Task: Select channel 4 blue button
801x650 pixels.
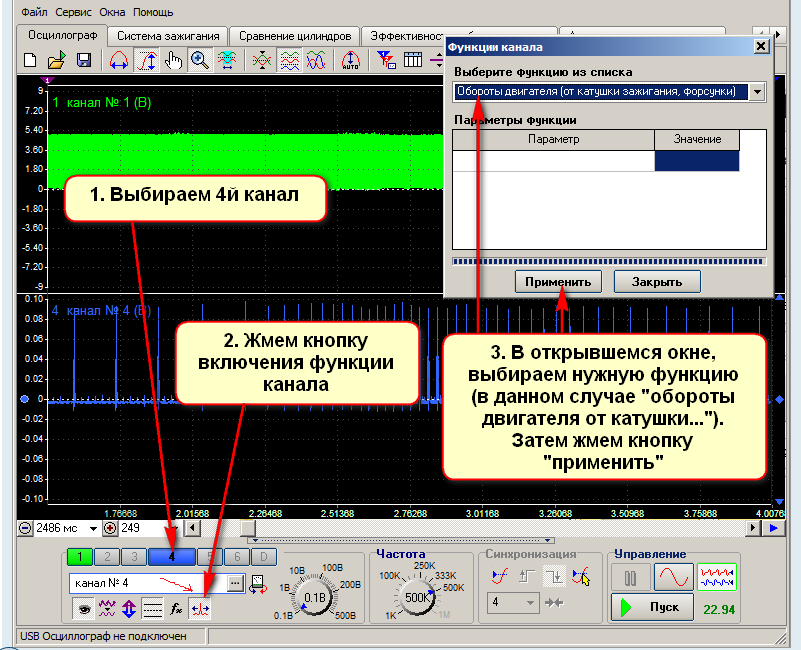Action: [172, 556]
